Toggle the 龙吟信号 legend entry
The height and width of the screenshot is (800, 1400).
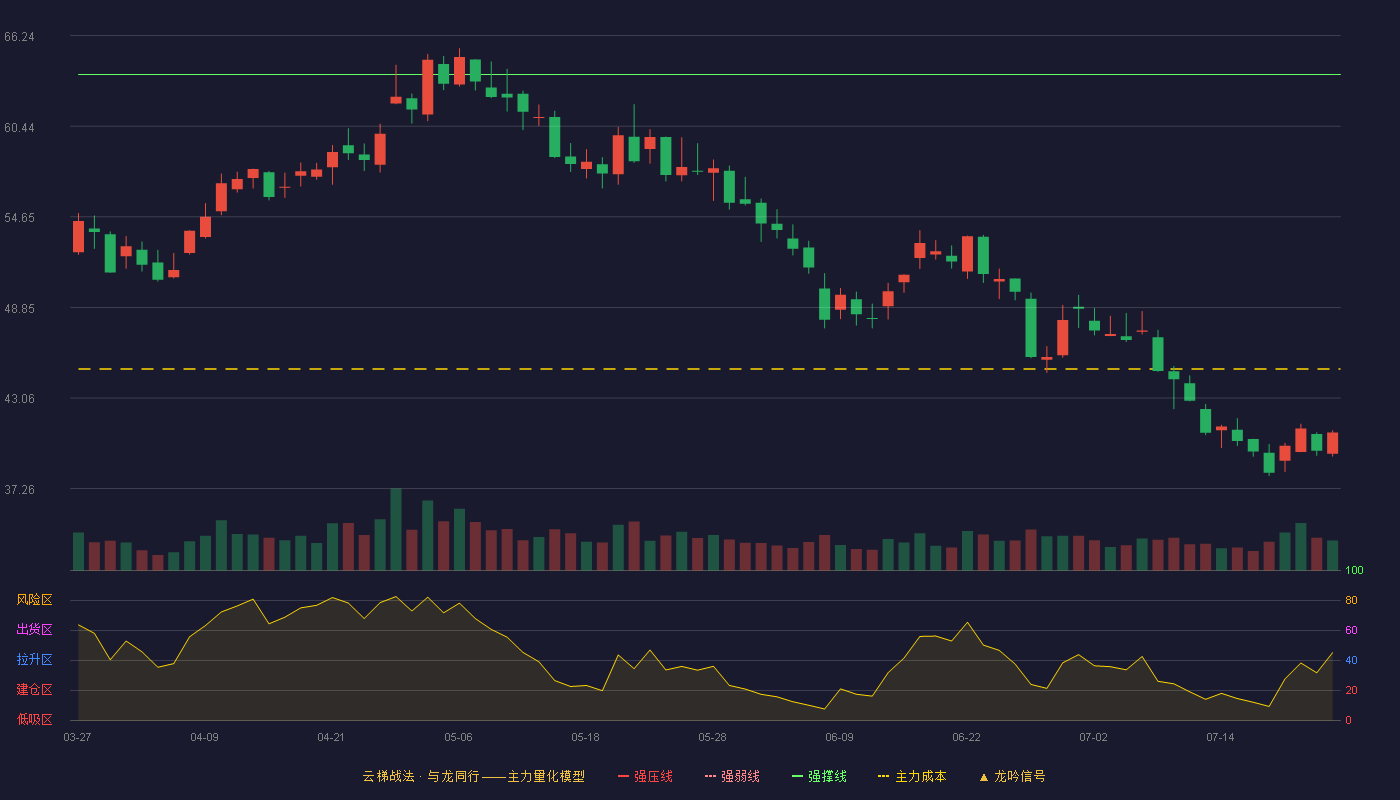(x=1012, y=776)
